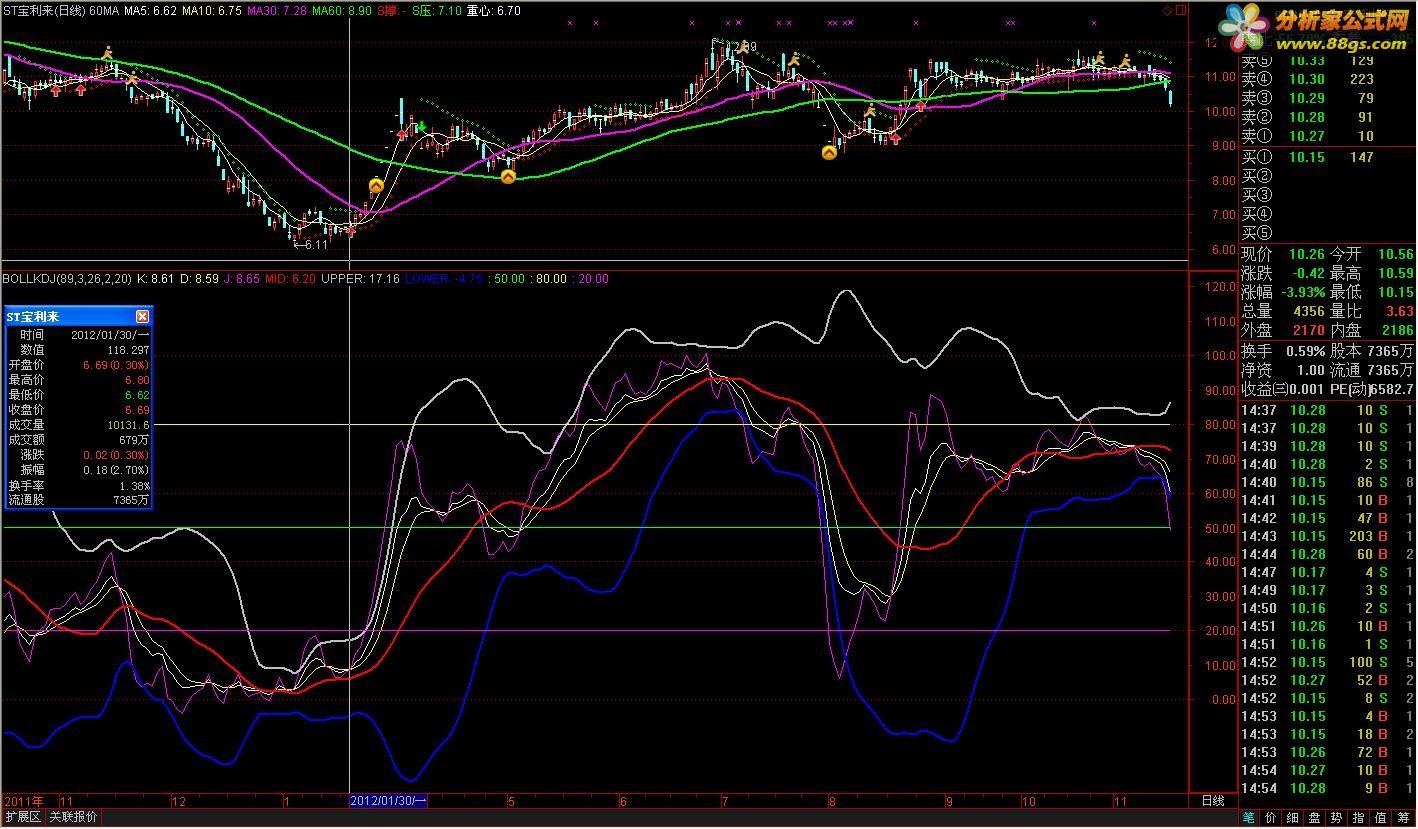Viewport: 1418px width, 829px height.
Task: Click the 6.11 low price label on chart
Action: (x=315, y=243)
